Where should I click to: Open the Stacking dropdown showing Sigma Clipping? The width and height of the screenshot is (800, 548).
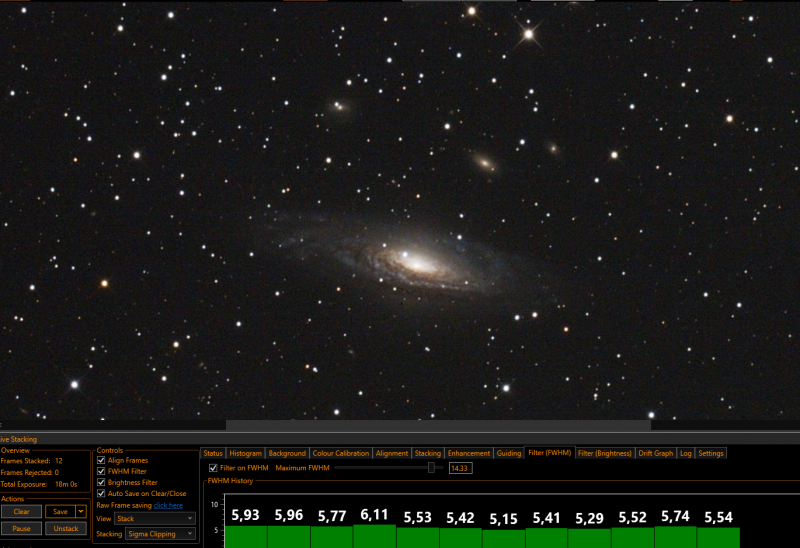click(160, 534)
